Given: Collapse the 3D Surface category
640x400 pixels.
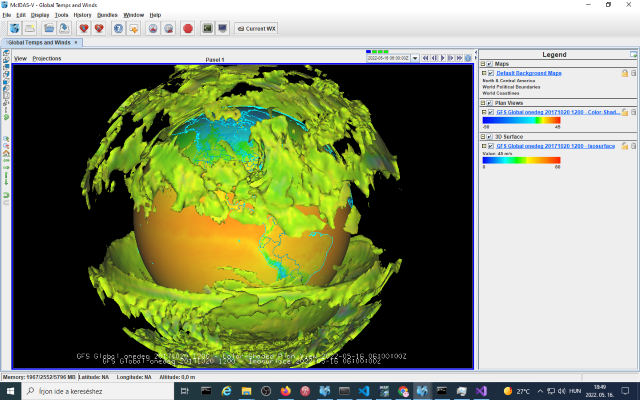Looking at the screenshot, I should [483, 137].
